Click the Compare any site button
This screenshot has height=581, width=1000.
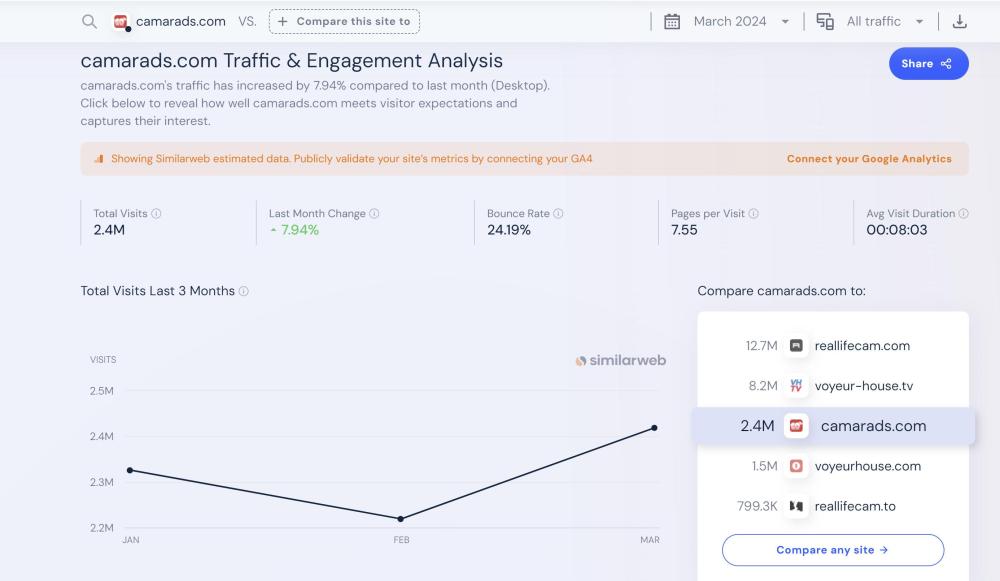832,550
